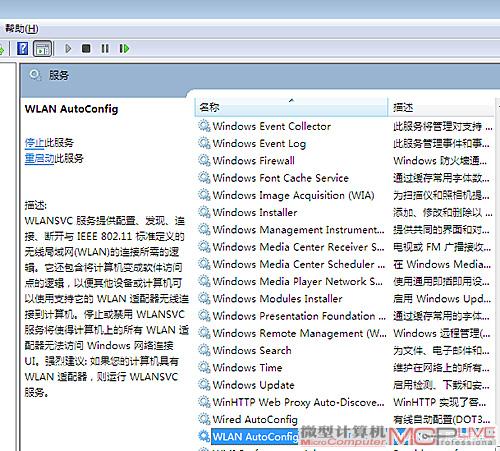
Task: Click the gear icon beside Windows Firewall
Action: 204,160
